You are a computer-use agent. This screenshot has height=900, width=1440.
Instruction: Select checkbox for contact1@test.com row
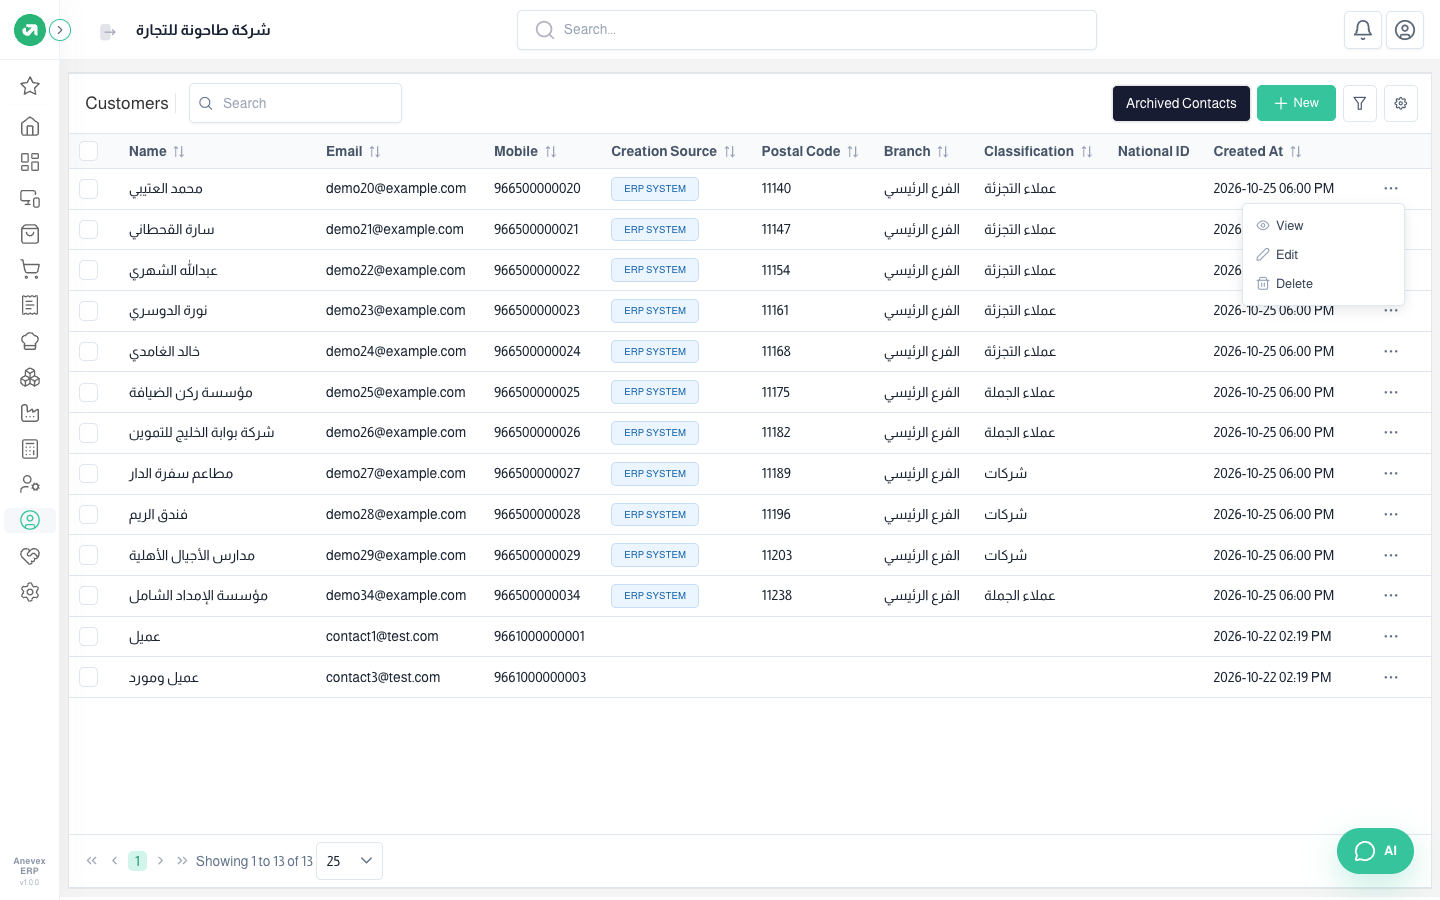coord(89,636)
